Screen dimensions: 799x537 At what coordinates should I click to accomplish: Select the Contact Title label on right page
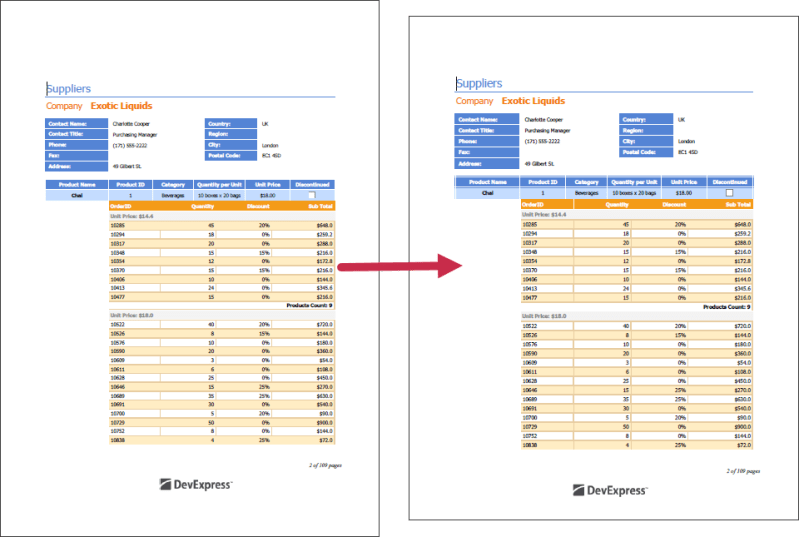coord(486,130)
